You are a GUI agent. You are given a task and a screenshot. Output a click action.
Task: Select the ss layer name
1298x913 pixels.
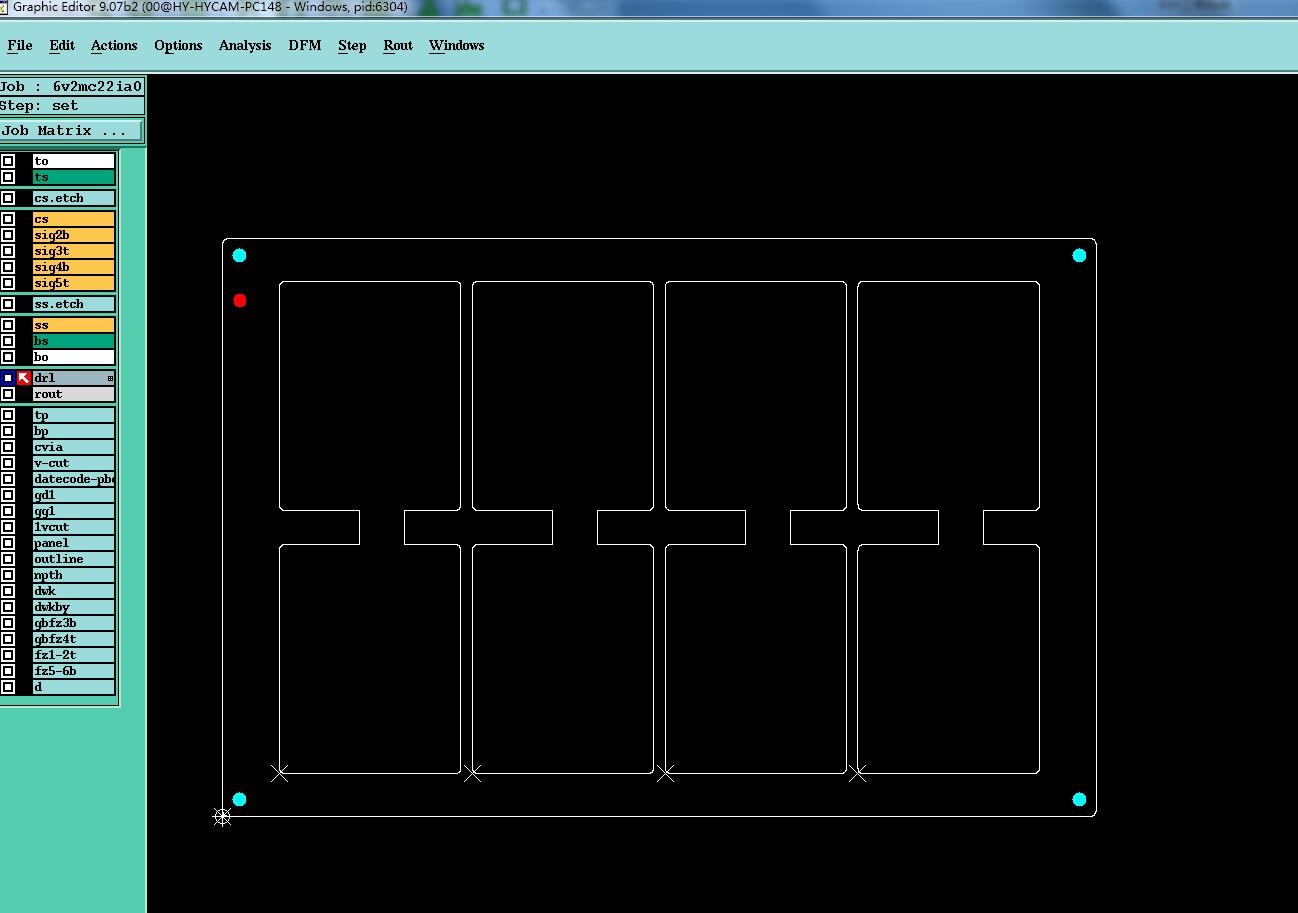[x=74, y=325]
